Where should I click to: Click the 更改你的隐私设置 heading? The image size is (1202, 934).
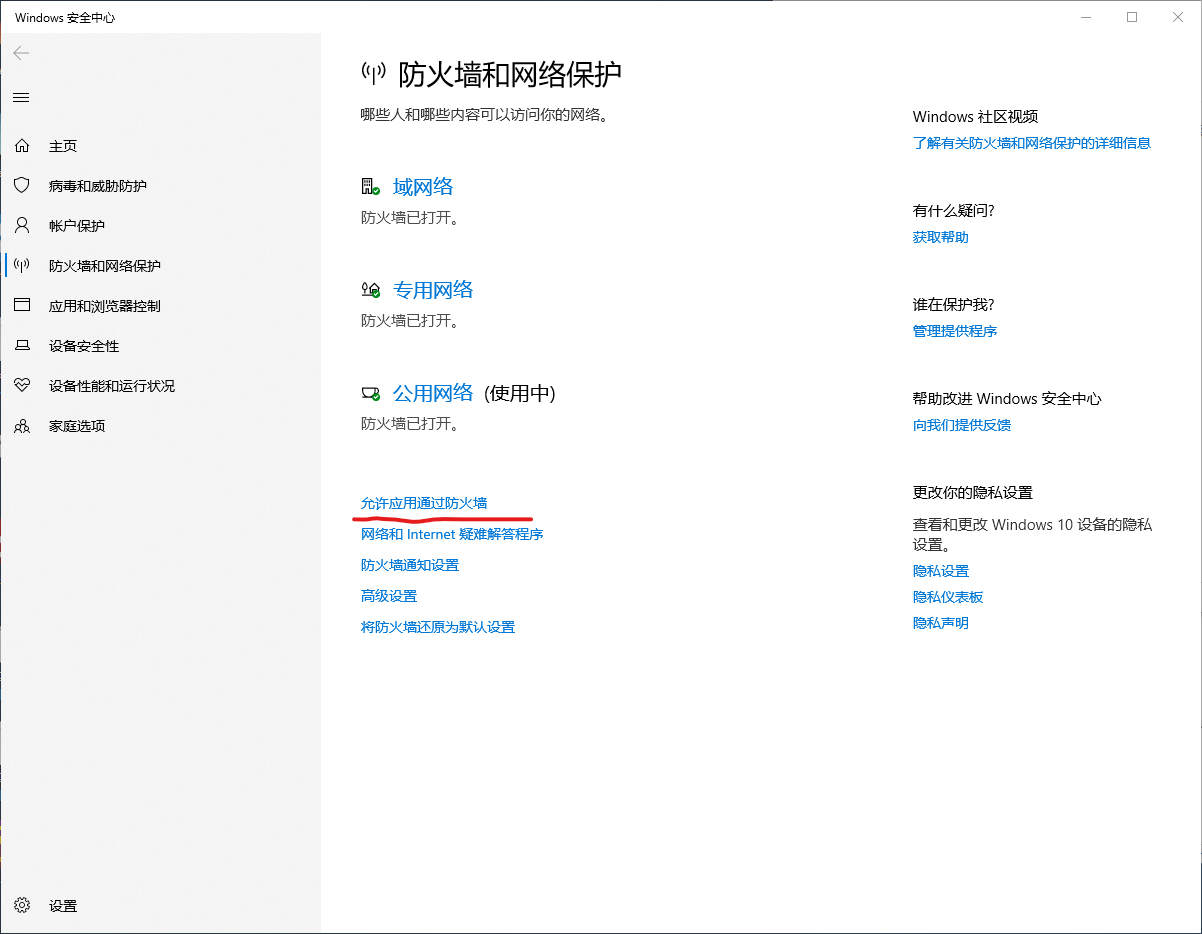tap(973, 492)
